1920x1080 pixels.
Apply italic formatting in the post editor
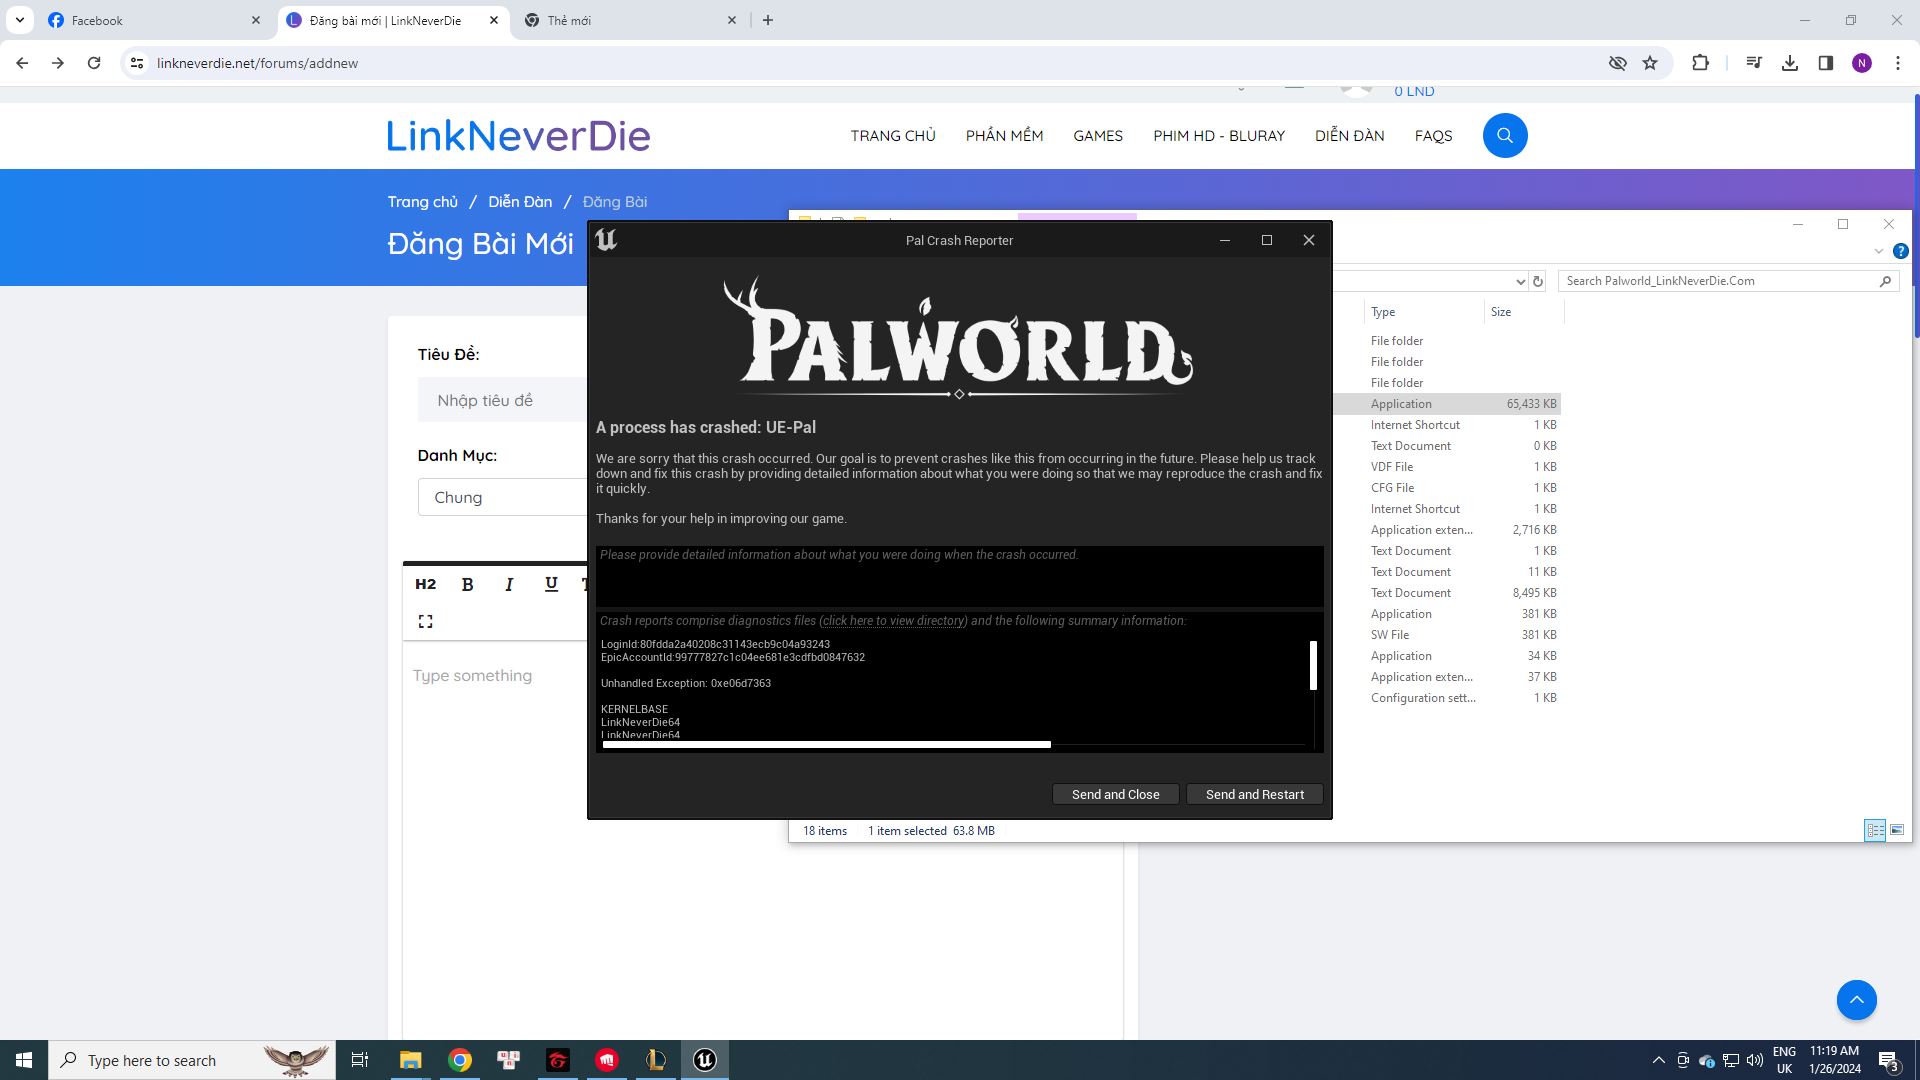coord(509,584)
